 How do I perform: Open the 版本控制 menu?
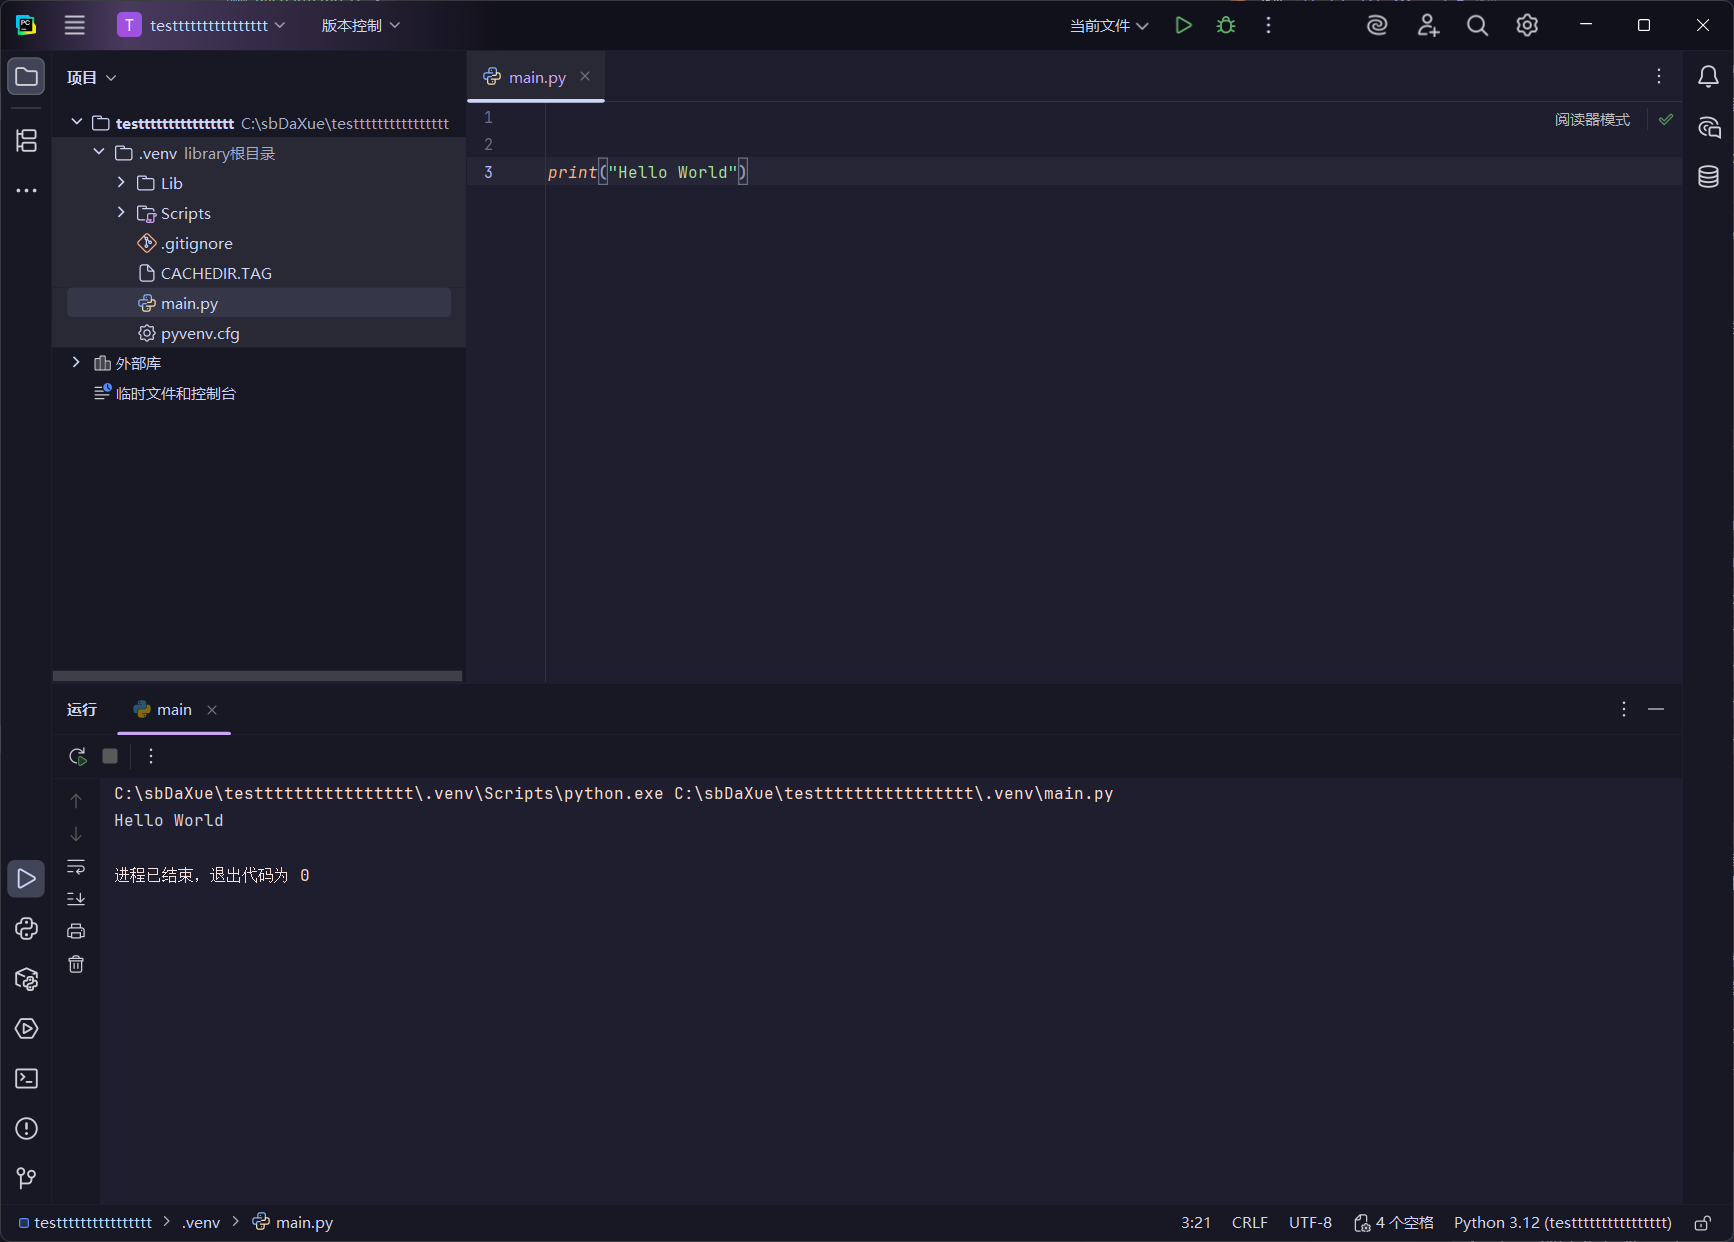point(360,26)
